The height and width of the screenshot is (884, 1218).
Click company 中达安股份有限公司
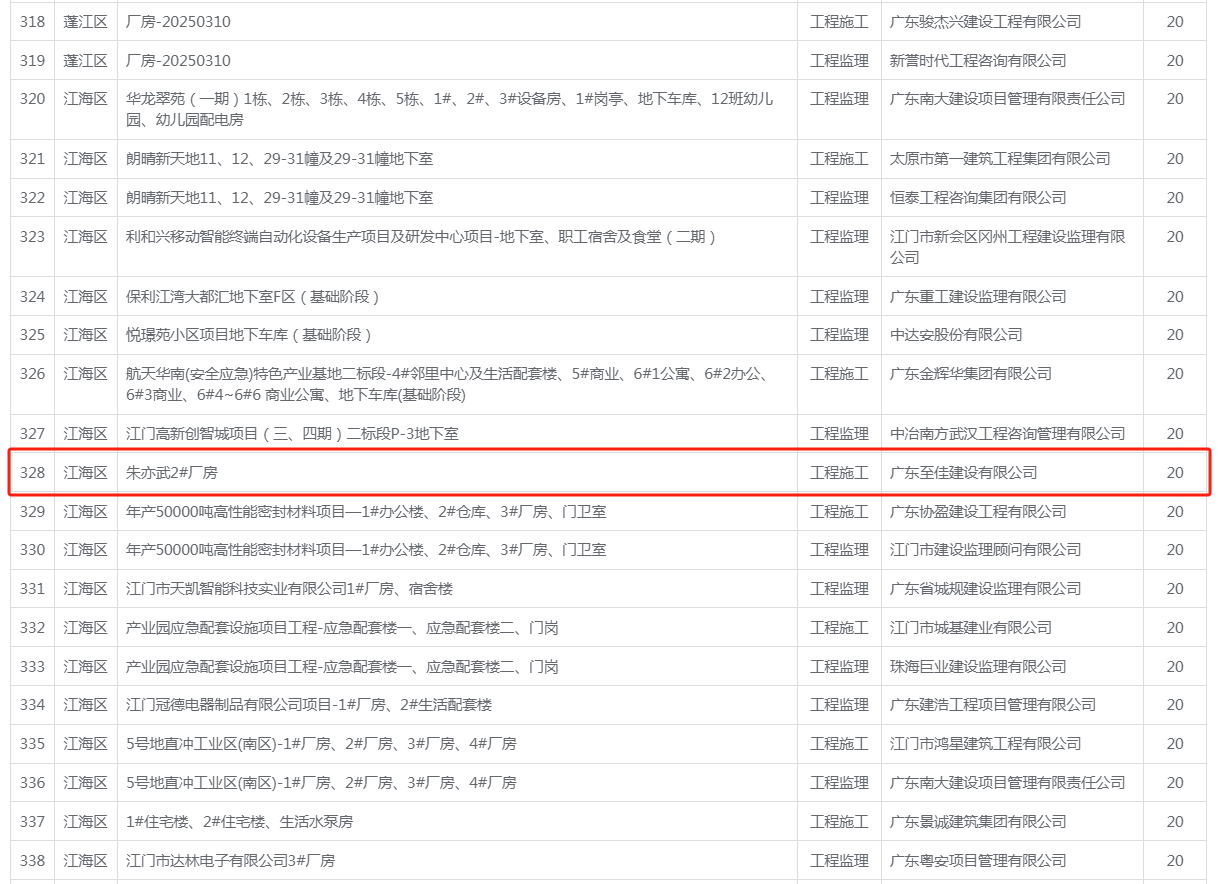956,334
